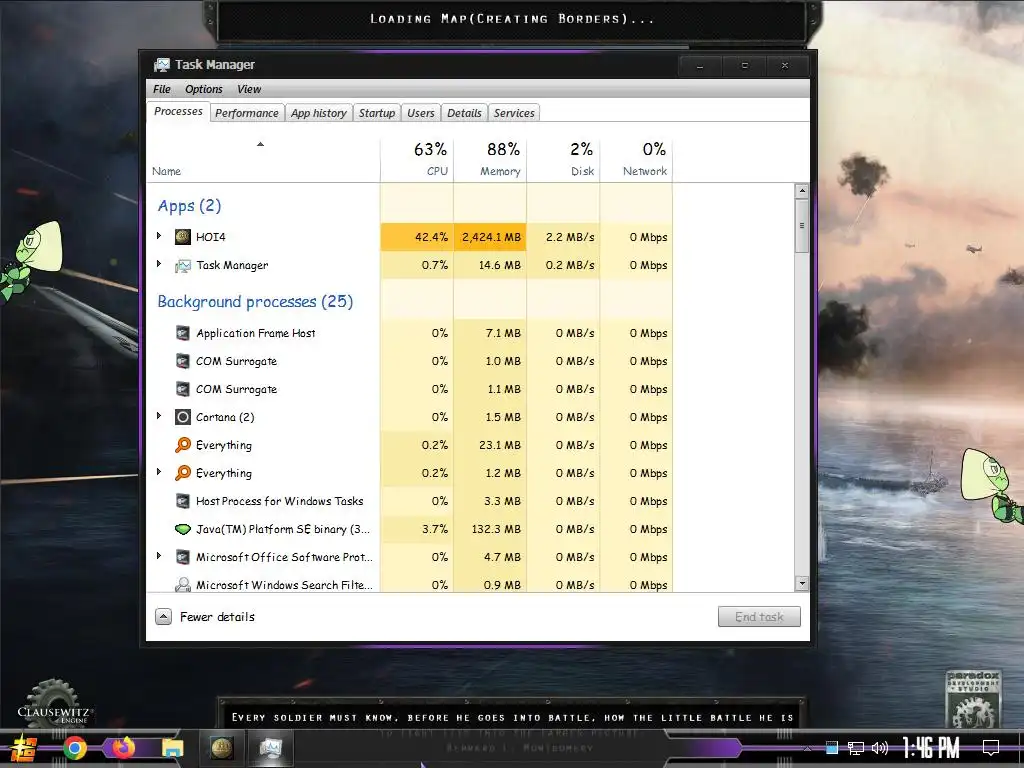Click the Java Platform SE binary icon

coord(183,529)
